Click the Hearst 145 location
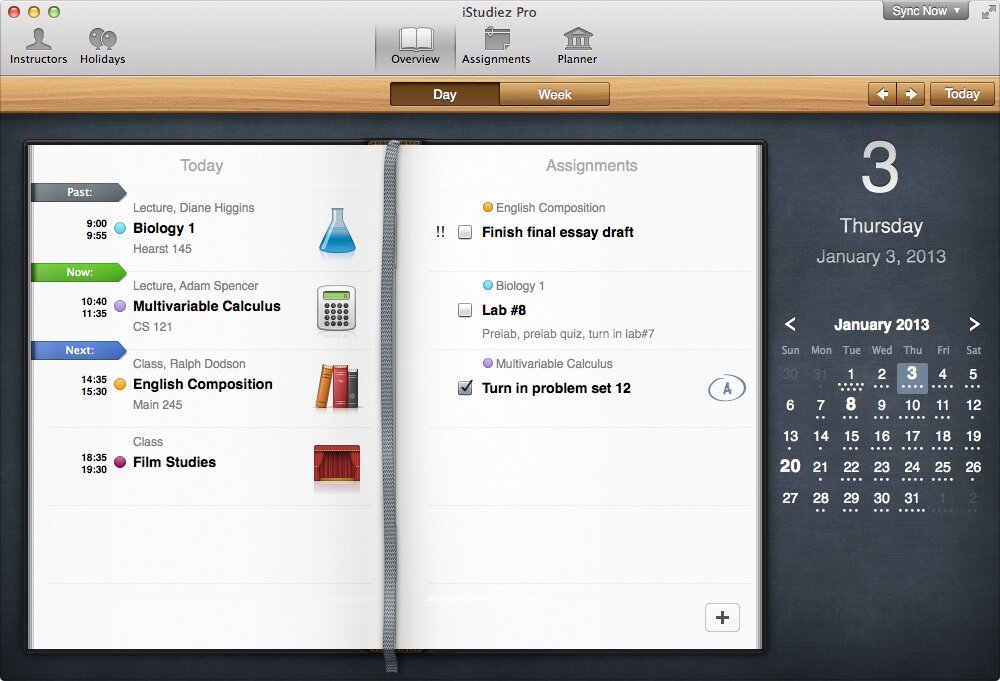Screen dimensions: 1000x681 pos(162,249)
